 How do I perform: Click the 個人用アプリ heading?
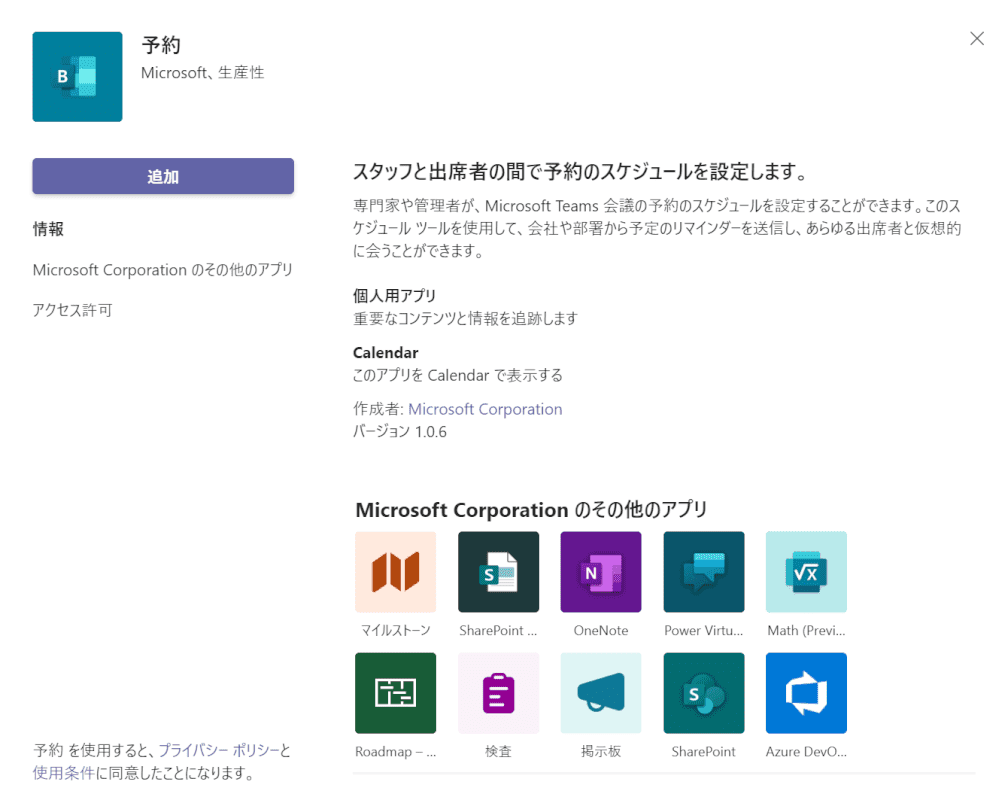[394, 296]
